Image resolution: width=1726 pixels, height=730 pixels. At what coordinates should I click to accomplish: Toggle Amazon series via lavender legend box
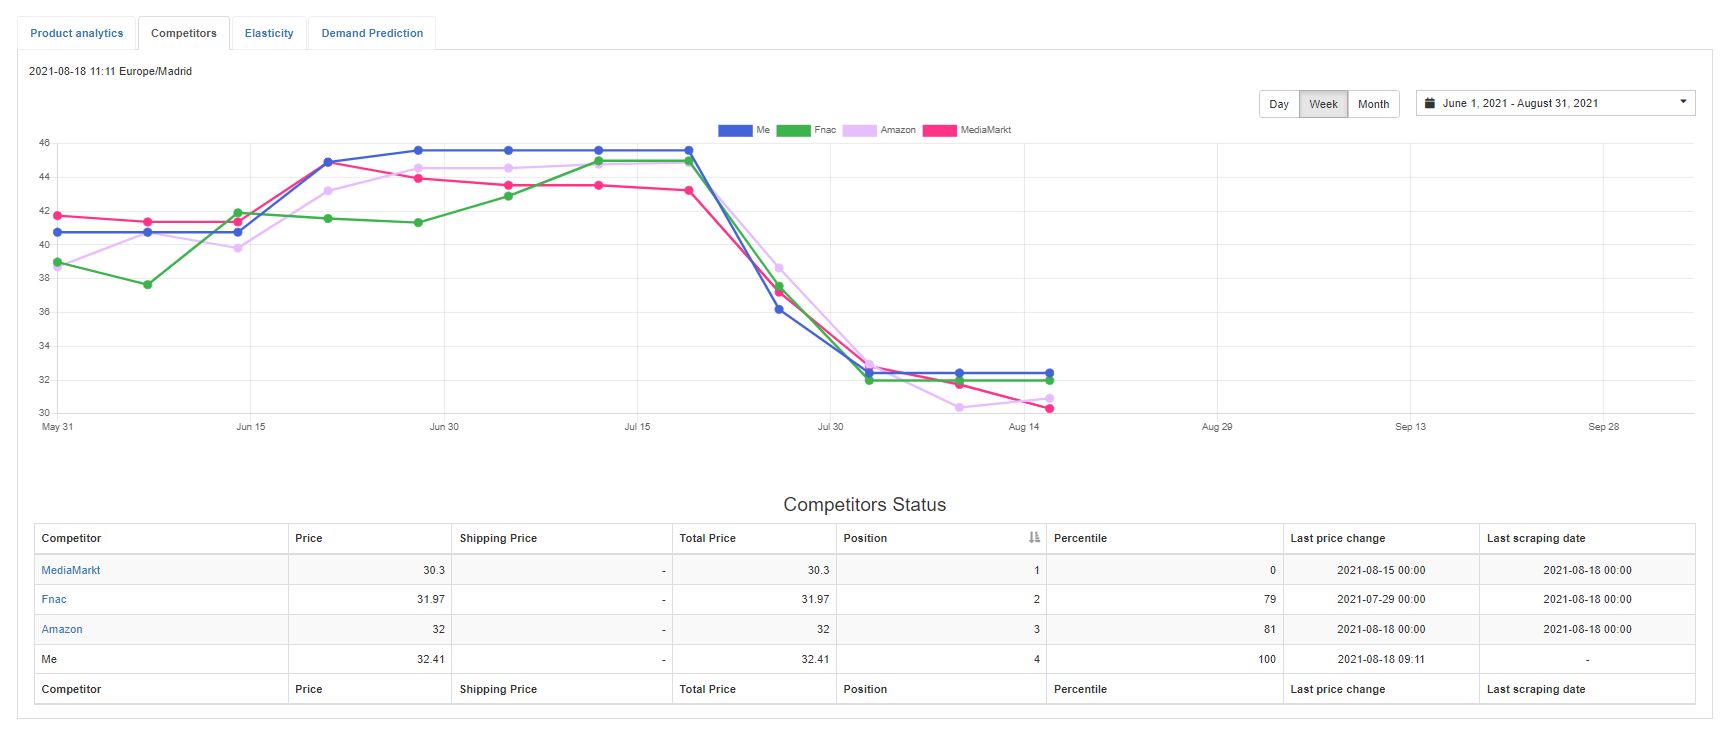[x=859, y=130]
